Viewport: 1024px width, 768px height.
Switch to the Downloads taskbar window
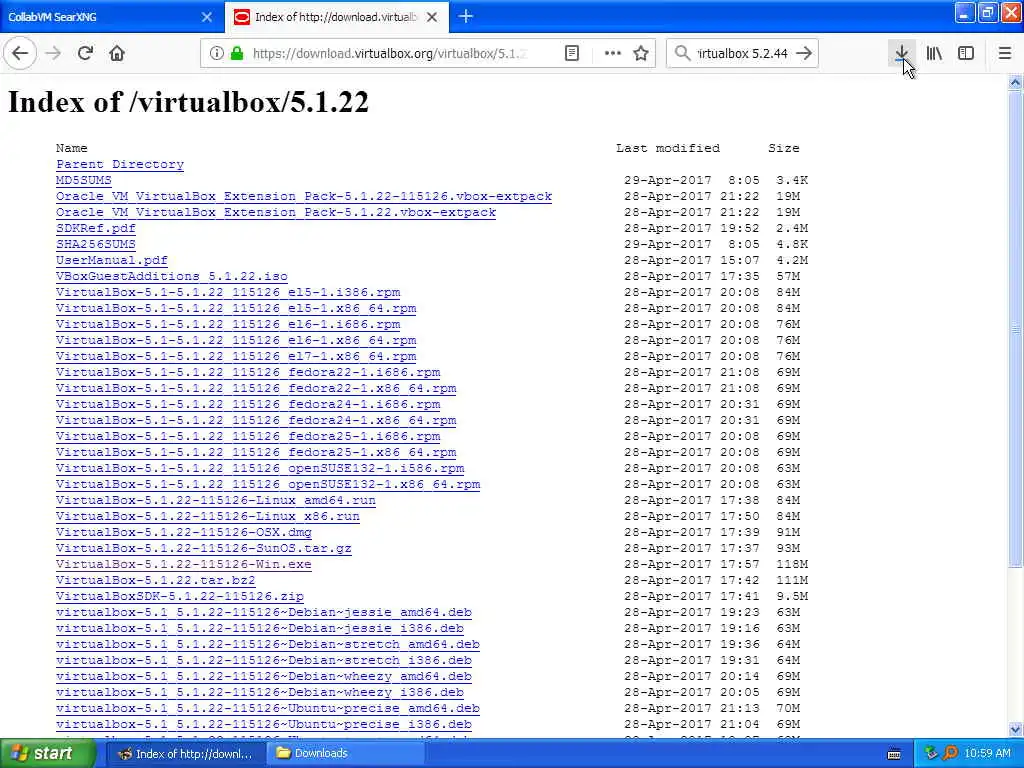click(345, 753)
